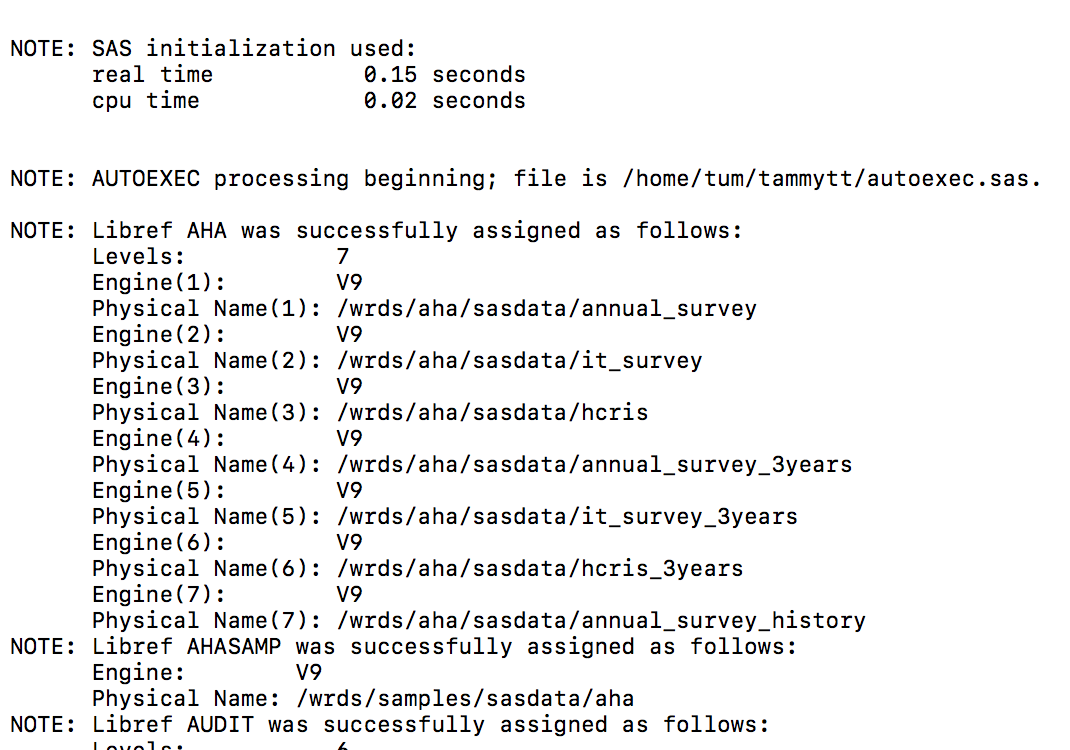Click the /wrds/aha/sasdata/it_survey path
Viewport: 1070px width, 750px height.
coord(519,361)
